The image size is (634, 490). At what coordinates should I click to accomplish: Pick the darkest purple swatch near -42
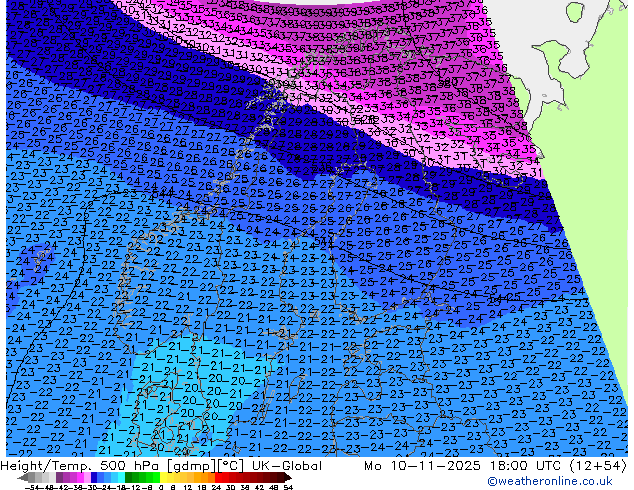pos(59,477)
